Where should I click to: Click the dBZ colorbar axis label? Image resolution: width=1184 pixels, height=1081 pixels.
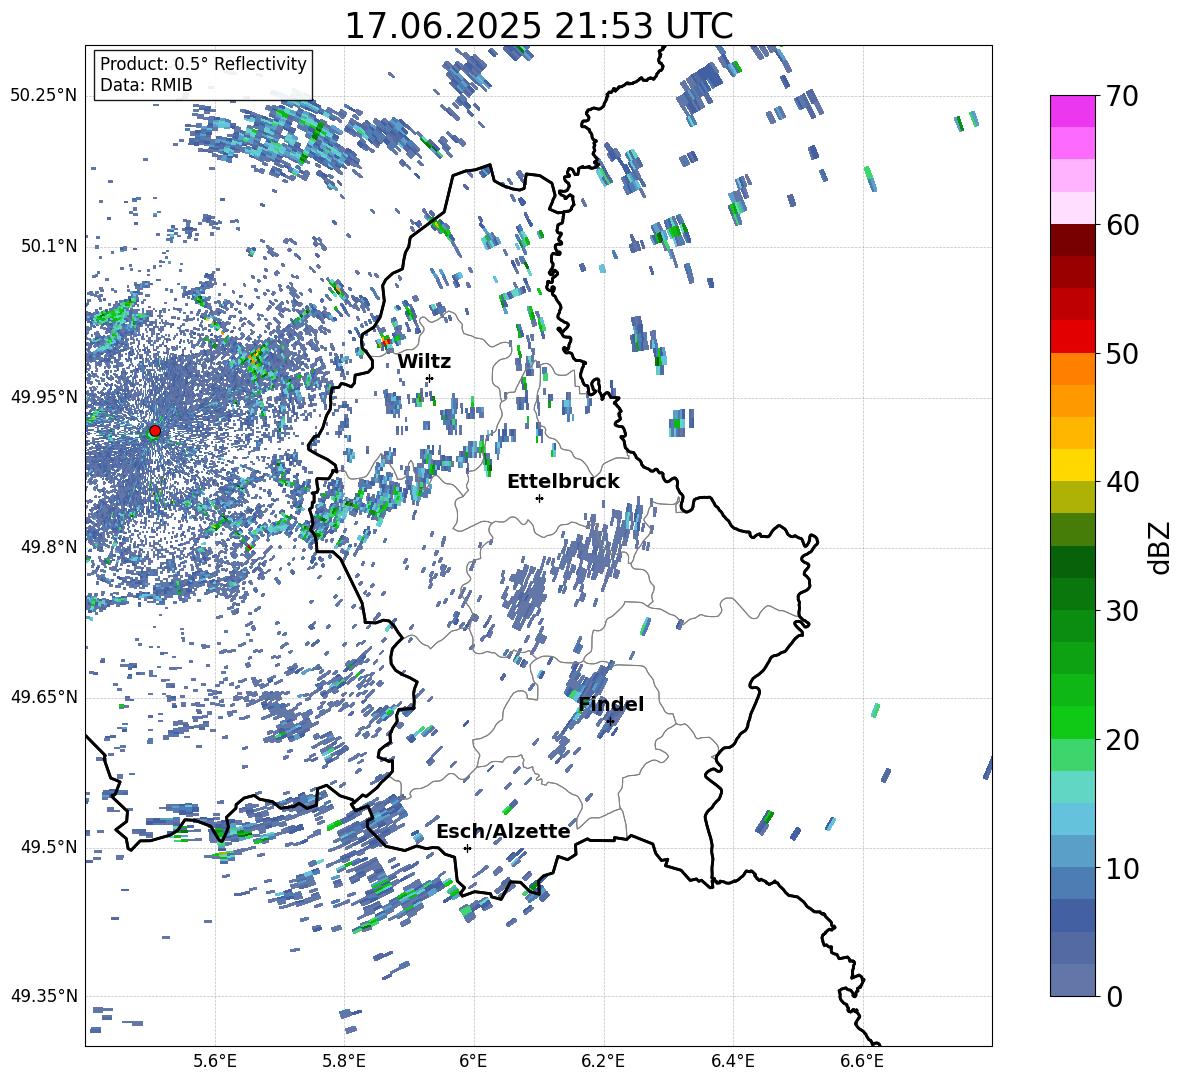tap(1161, 547)
